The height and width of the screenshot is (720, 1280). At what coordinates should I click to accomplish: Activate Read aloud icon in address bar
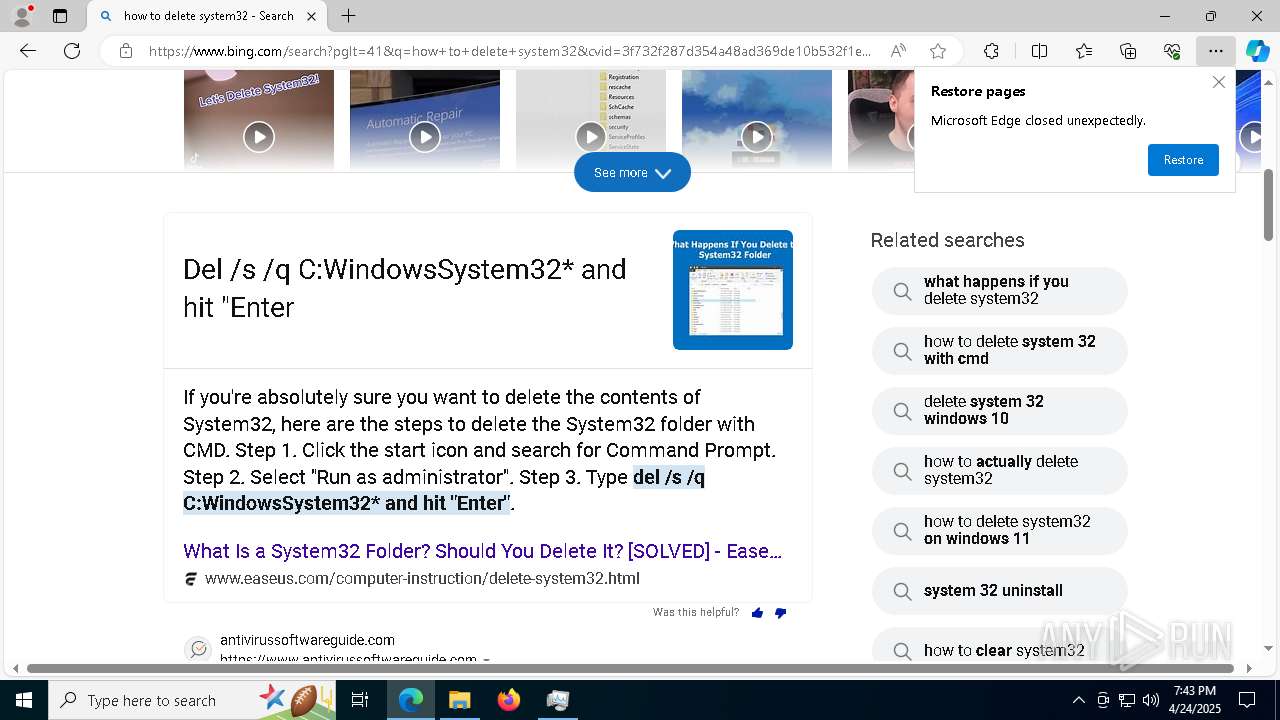(898, 51)
